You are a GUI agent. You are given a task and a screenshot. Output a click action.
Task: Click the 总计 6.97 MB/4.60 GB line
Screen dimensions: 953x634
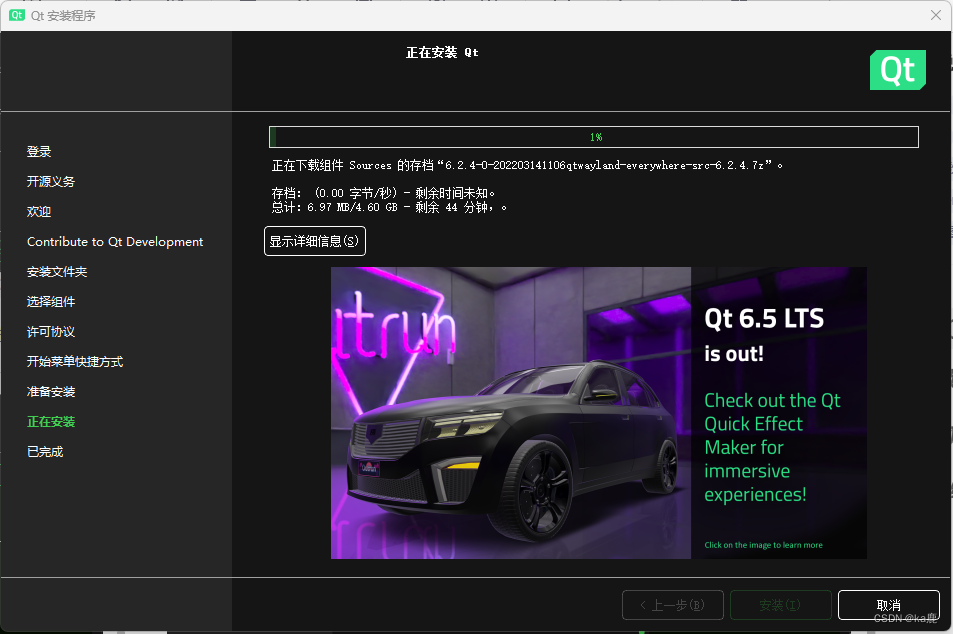pyautogui.click(x=389, y=207)
